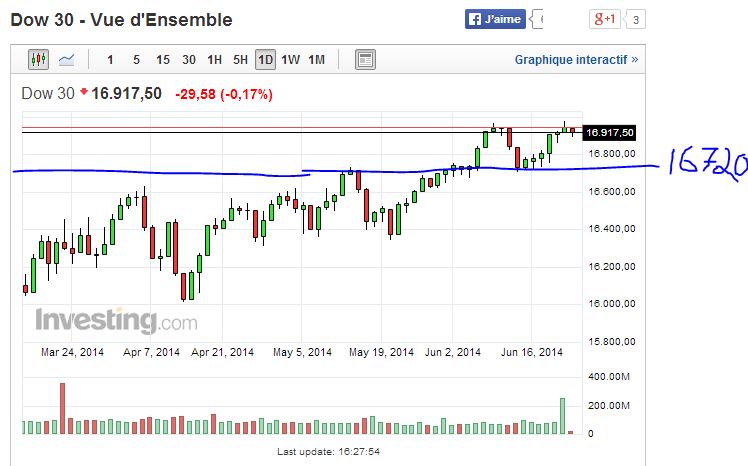Viewport: 748px width, 466px height.
Task: Click the Dow 30 - Vue d'Ensemble title
Action: 121,20
